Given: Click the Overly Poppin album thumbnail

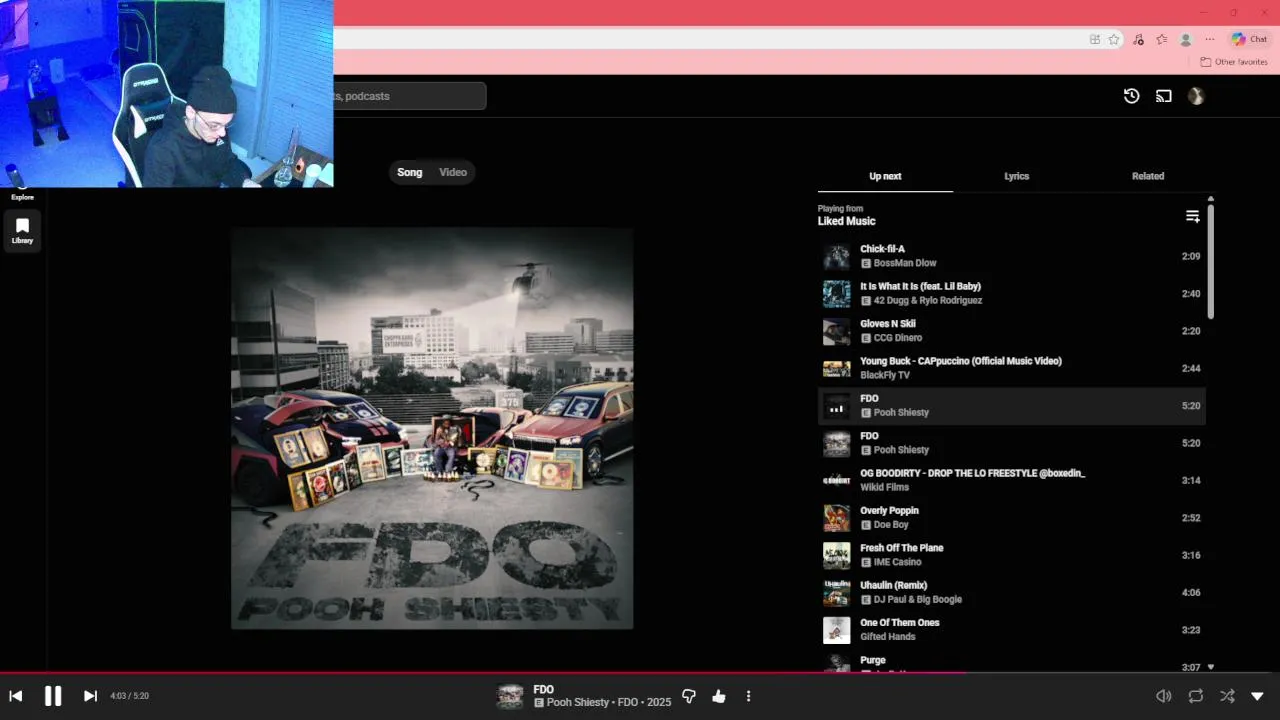Looking at the screenshot, I should pyautogui.click(x=837, y=518).
